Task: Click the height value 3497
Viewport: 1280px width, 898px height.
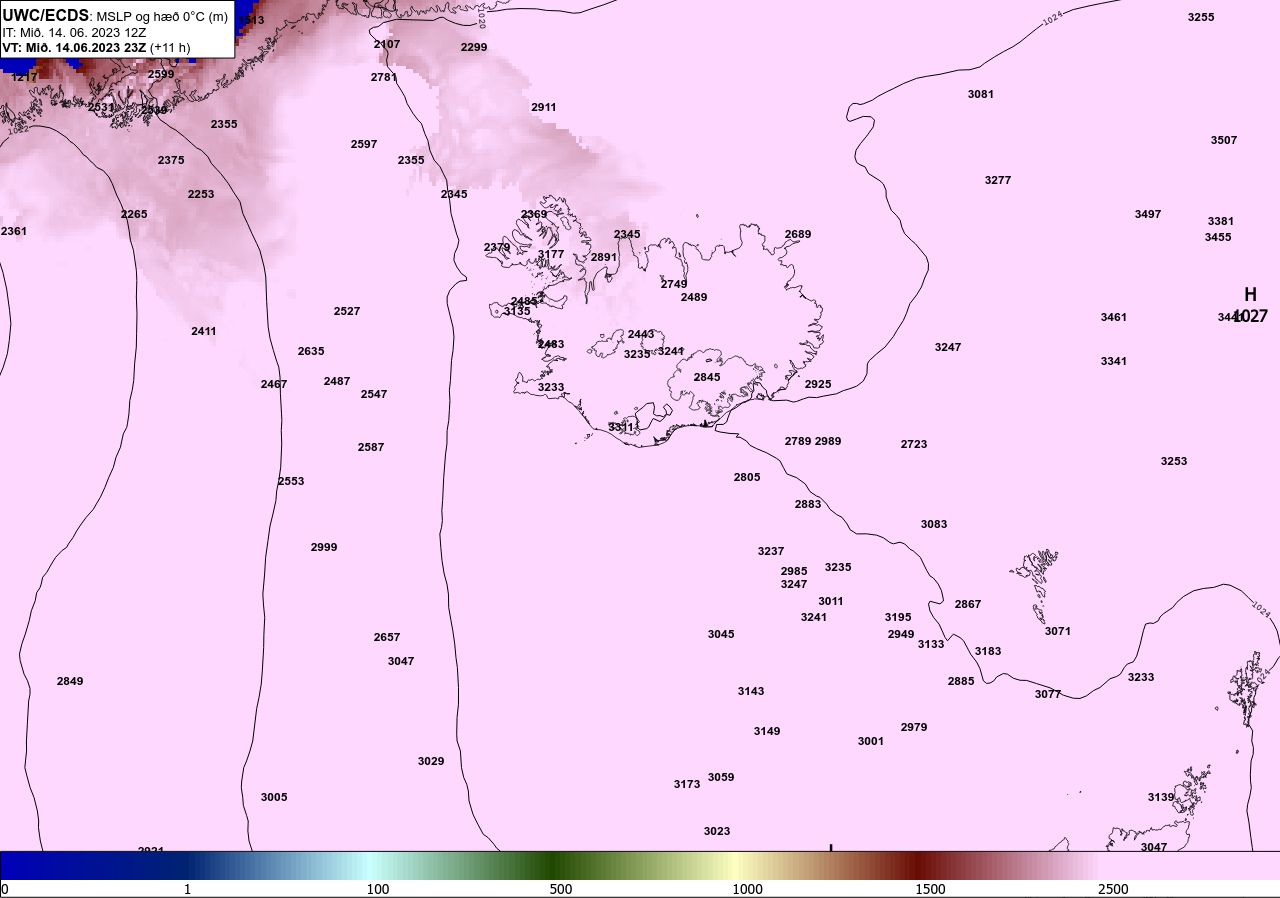Action: coord(1148,214)
